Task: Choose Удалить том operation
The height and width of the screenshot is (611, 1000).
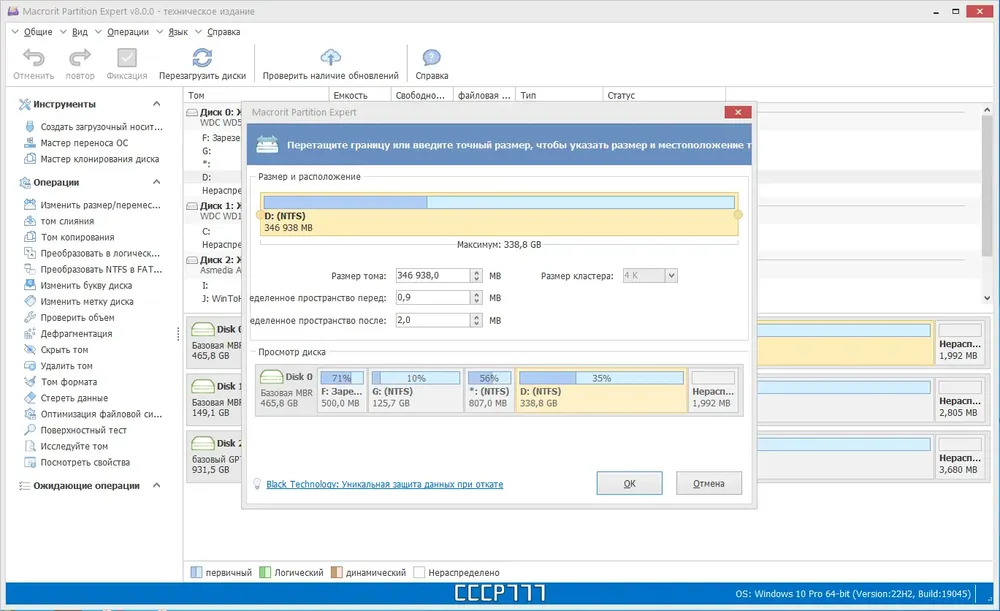Action: point(59,365)
